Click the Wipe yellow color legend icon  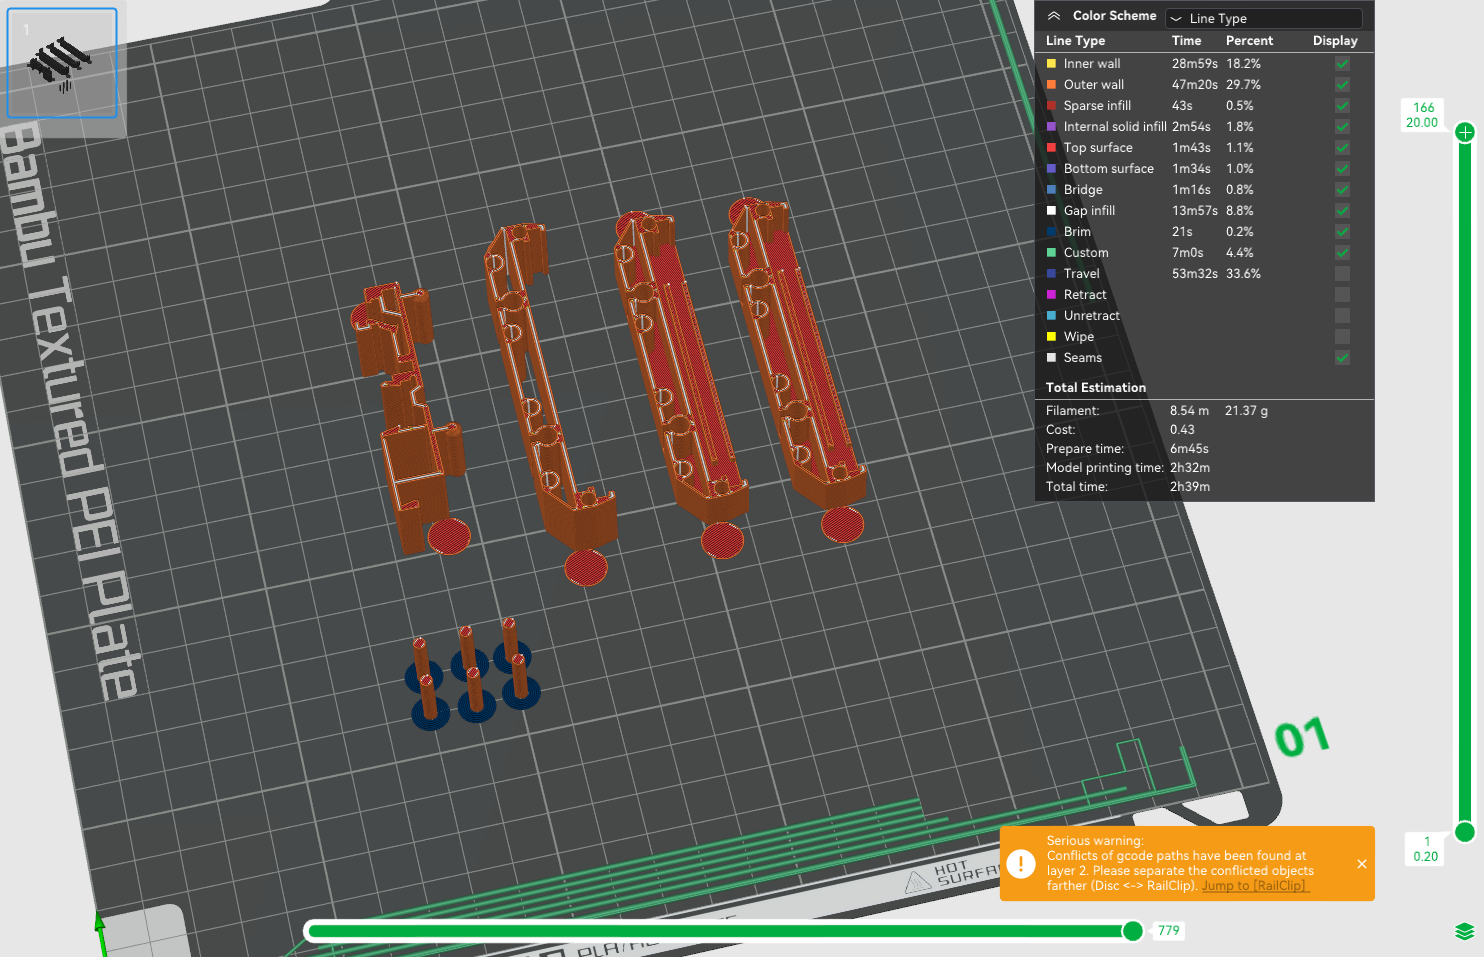pyautogui.click(x=1050, y=336)
